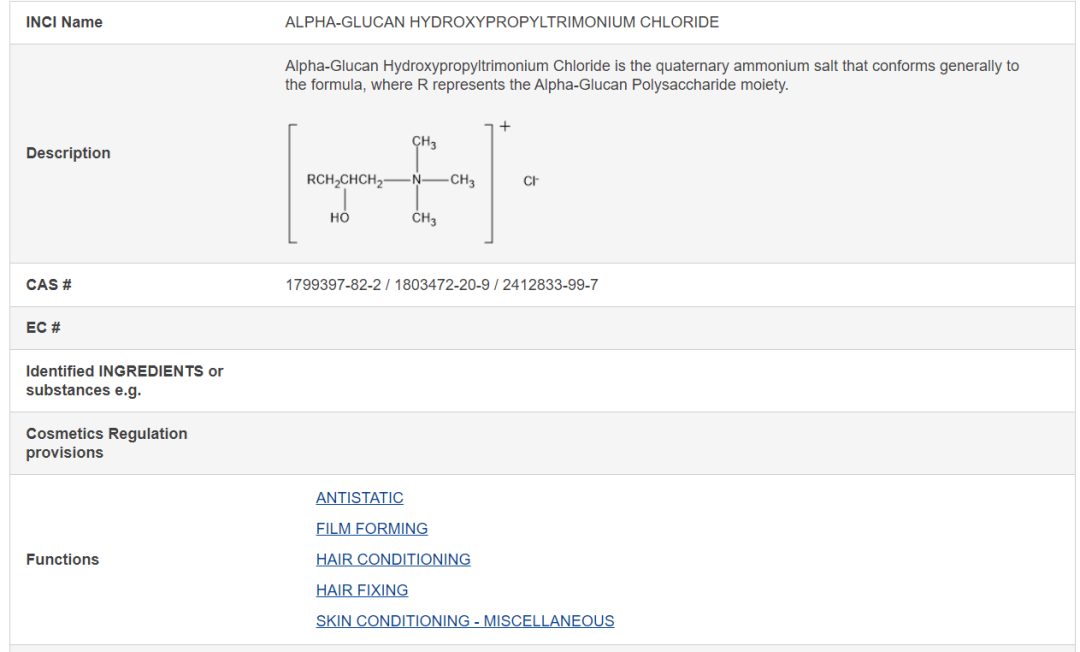Click the empty EC # value cell

click(675, 328)
